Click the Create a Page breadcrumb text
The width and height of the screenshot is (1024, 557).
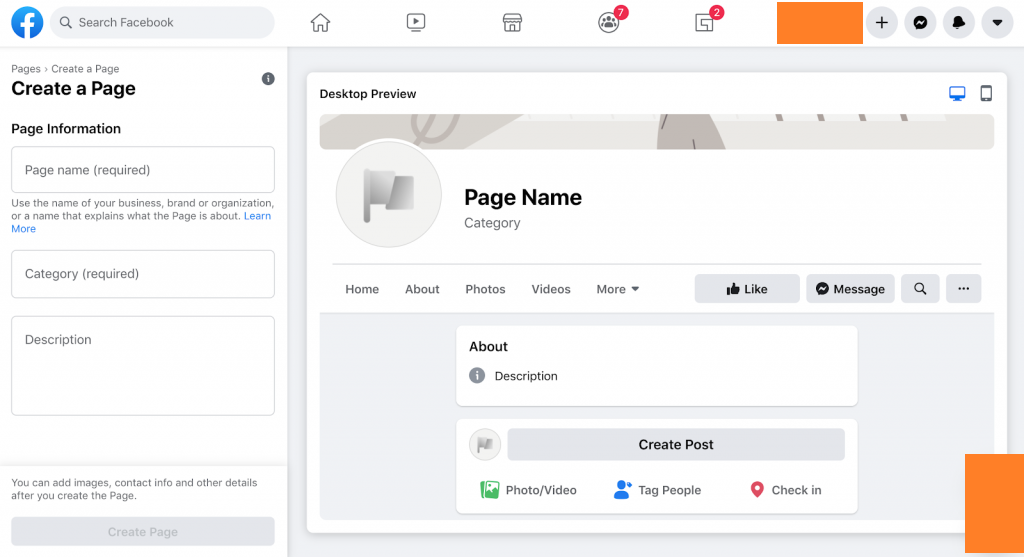click(86, 69)
